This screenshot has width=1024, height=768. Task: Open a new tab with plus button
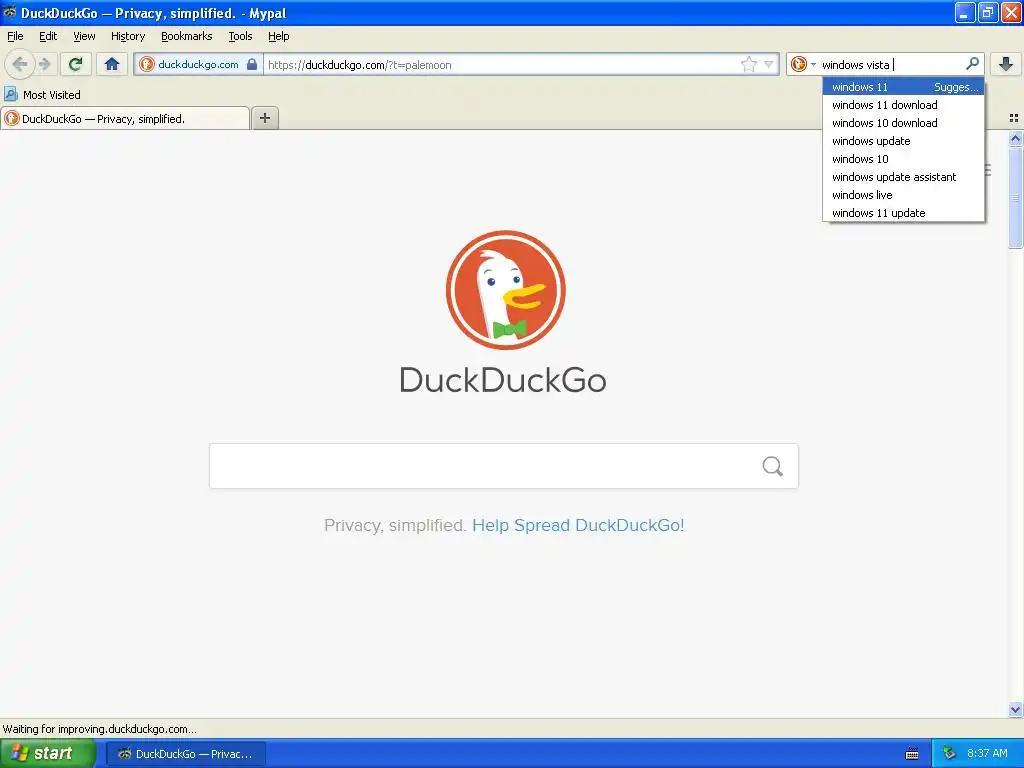[264, 118]
